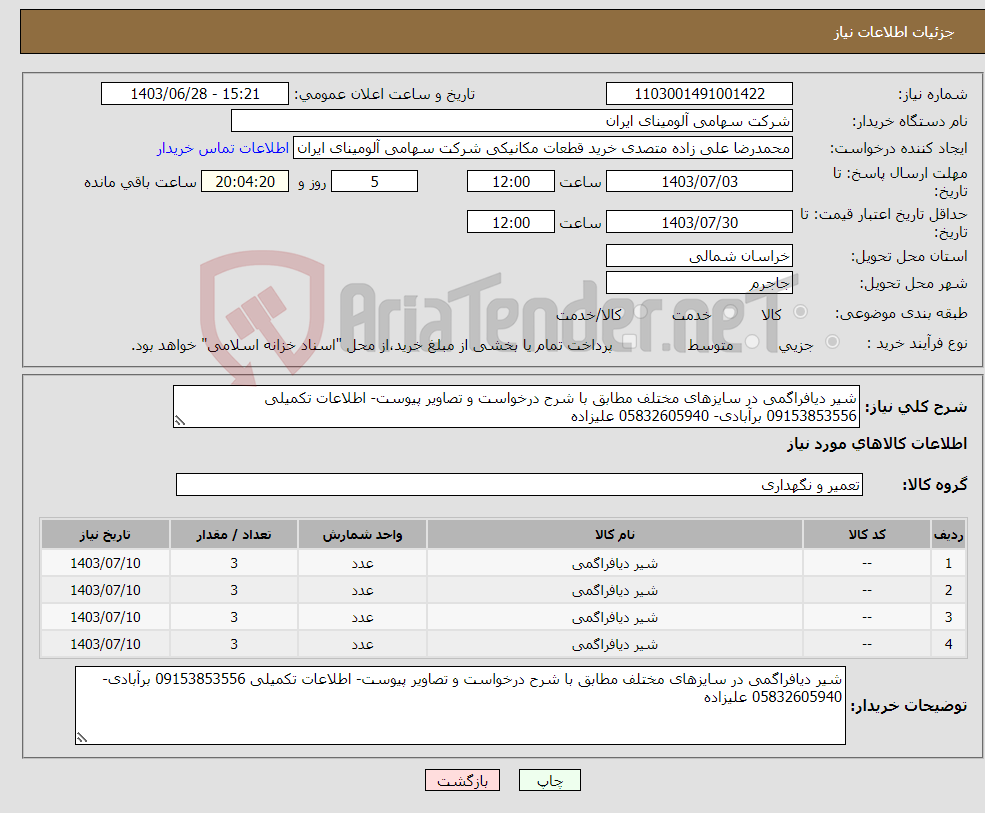985x813 pixels.
Task: Click the need number field 1103001491001422
Action: (x=699, y=94)
